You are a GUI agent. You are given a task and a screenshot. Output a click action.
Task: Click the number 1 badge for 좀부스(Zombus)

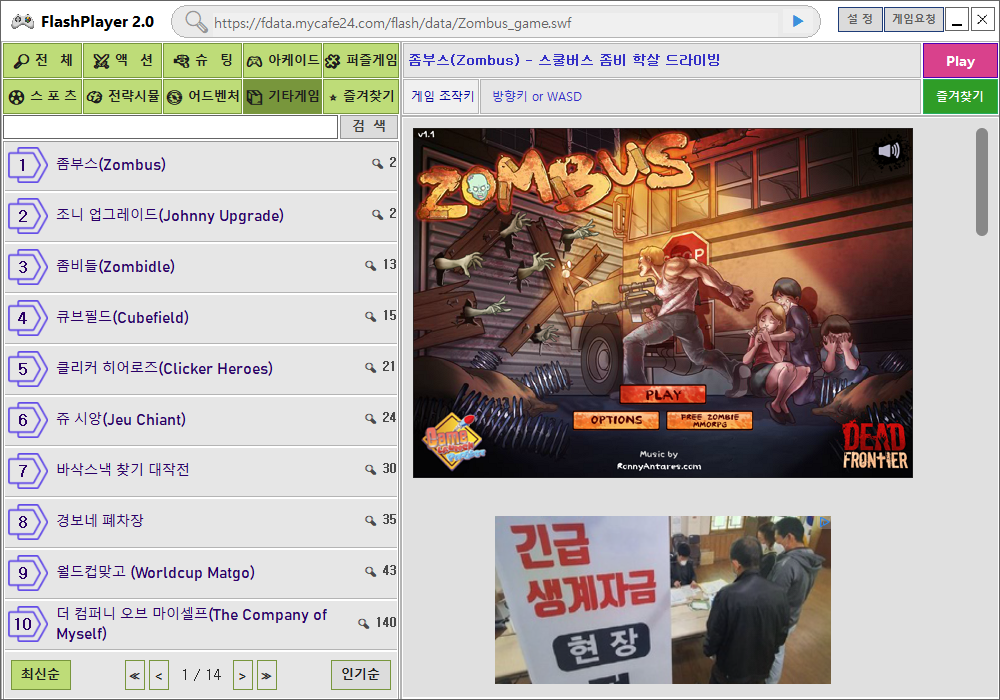[x=27, y=165]
